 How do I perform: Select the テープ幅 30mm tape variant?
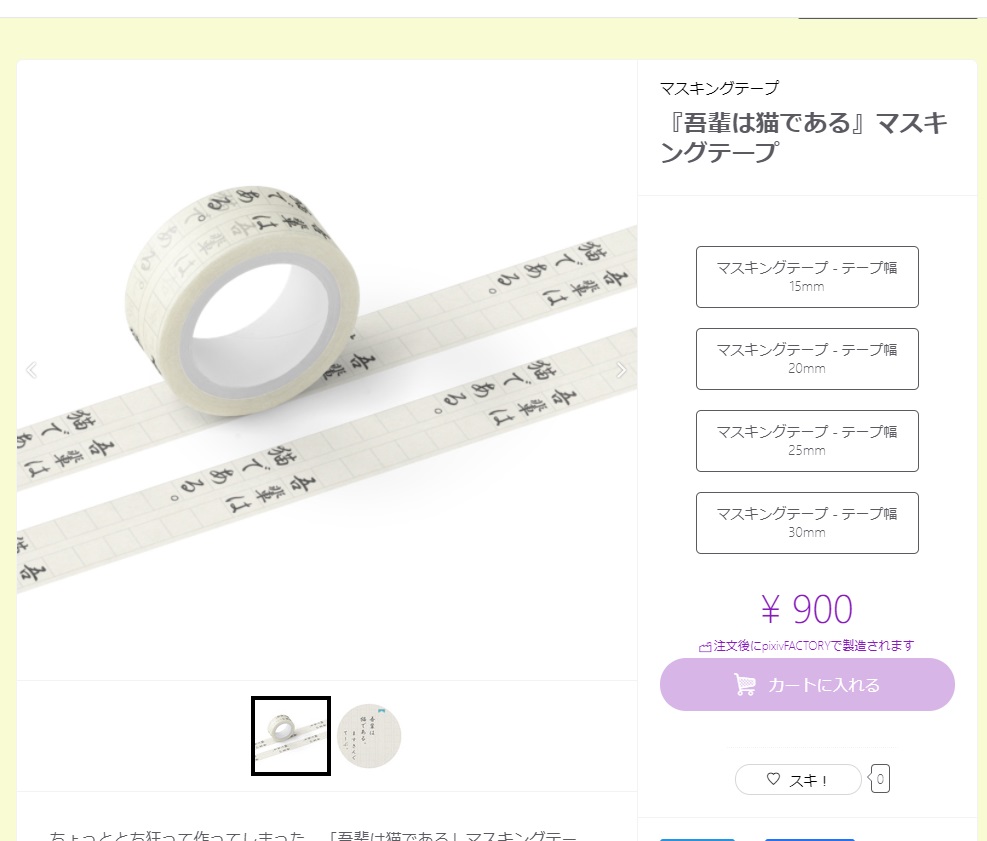tap(807, 523)
